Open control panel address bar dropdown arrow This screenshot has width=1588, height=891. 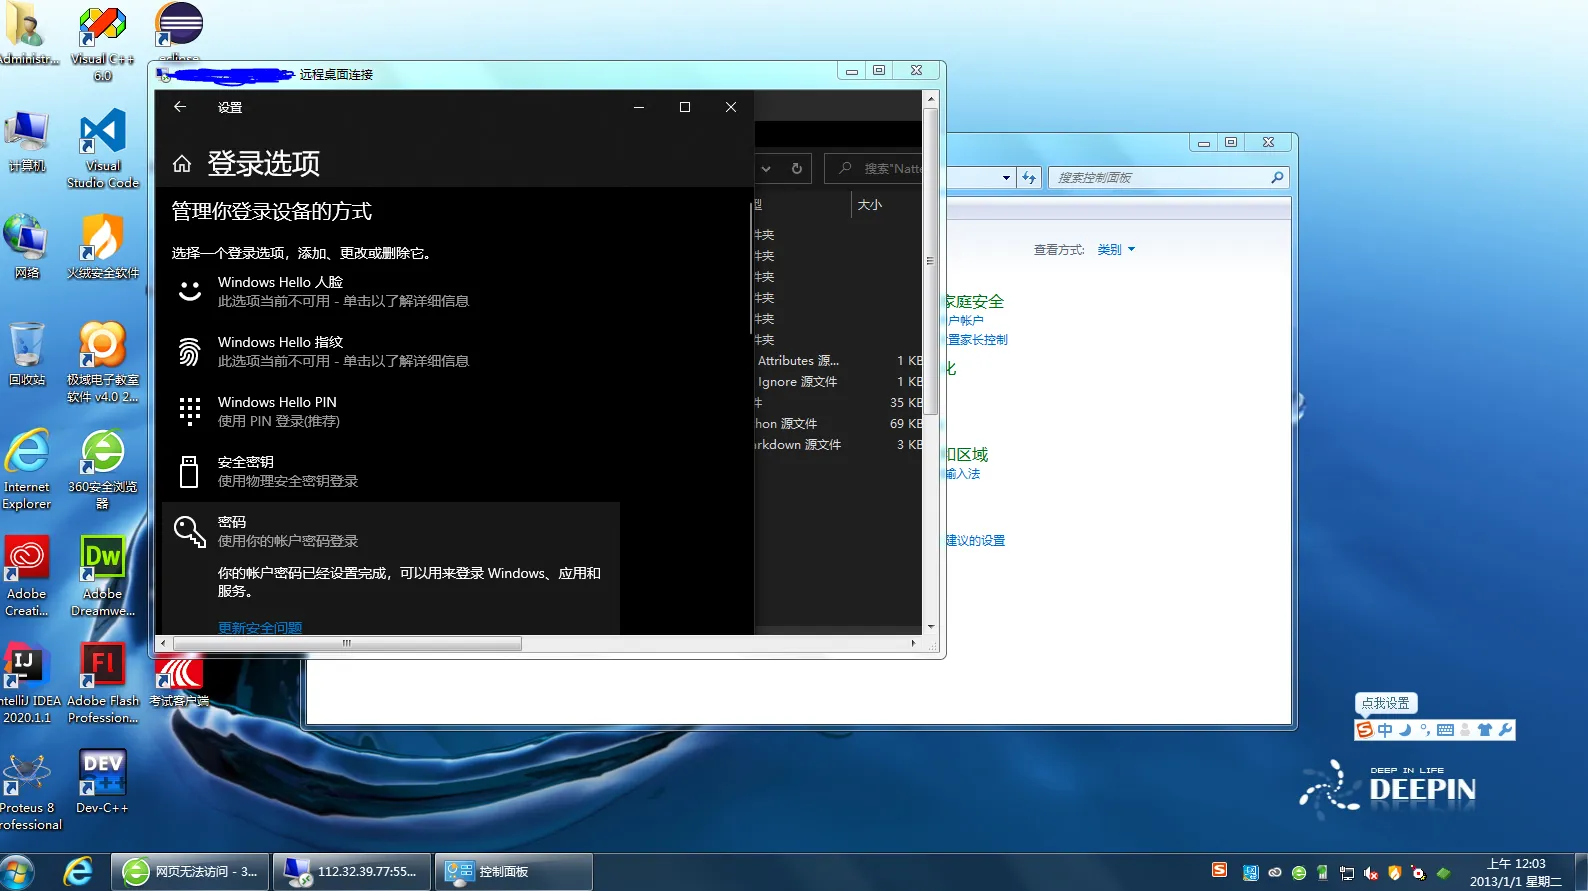pyautogui.click(x=1006, y=178)
